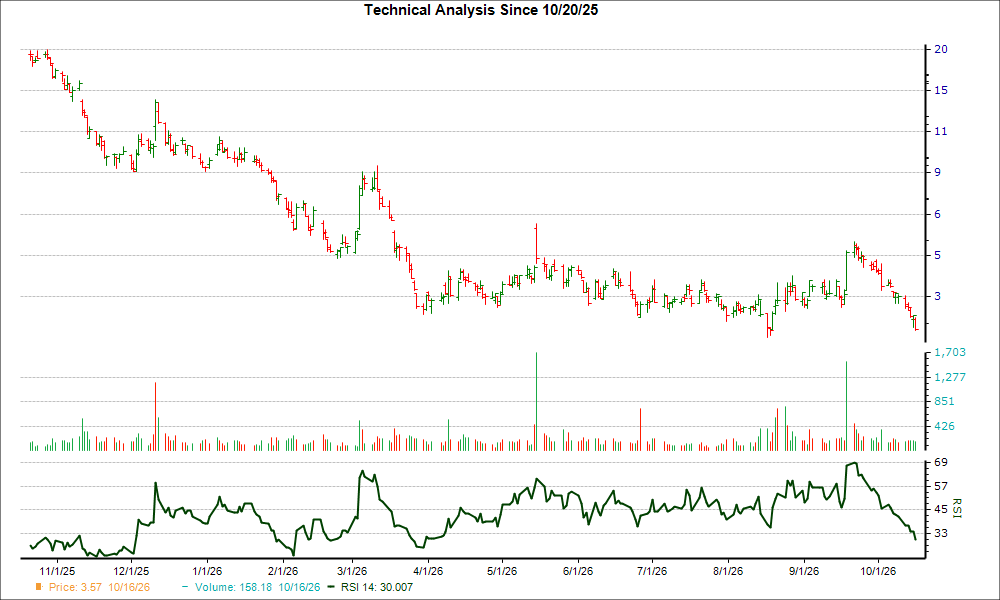Viewport: 1000px width, 600px height.
Task: Click the Volume 158.18 legend entry
Action: tap(258, 587)
